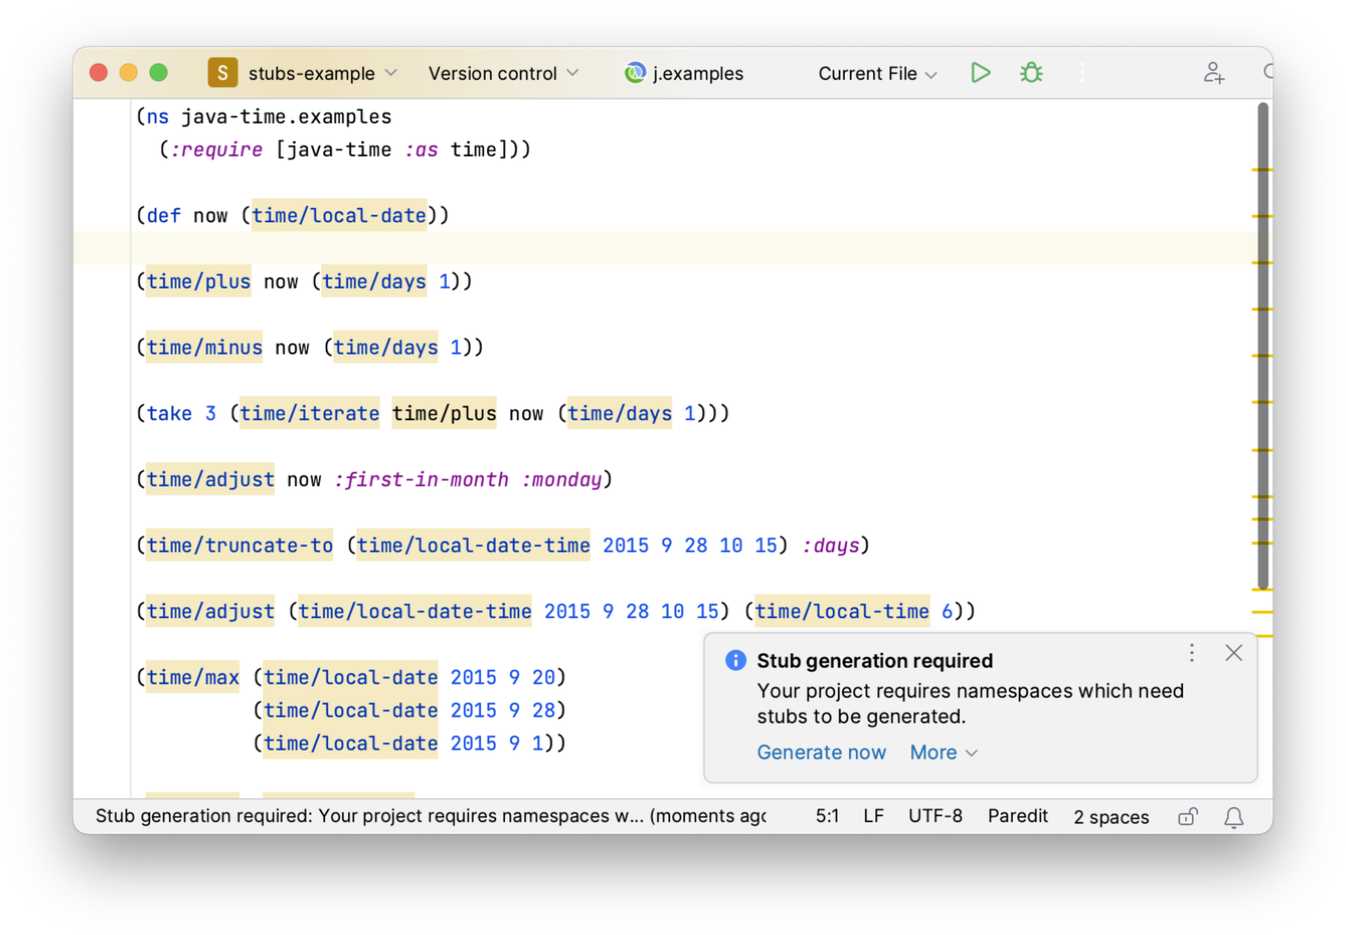Select the j.examples file tab
The height and width of the screenshot is (935, 1346).
(684, 73)
